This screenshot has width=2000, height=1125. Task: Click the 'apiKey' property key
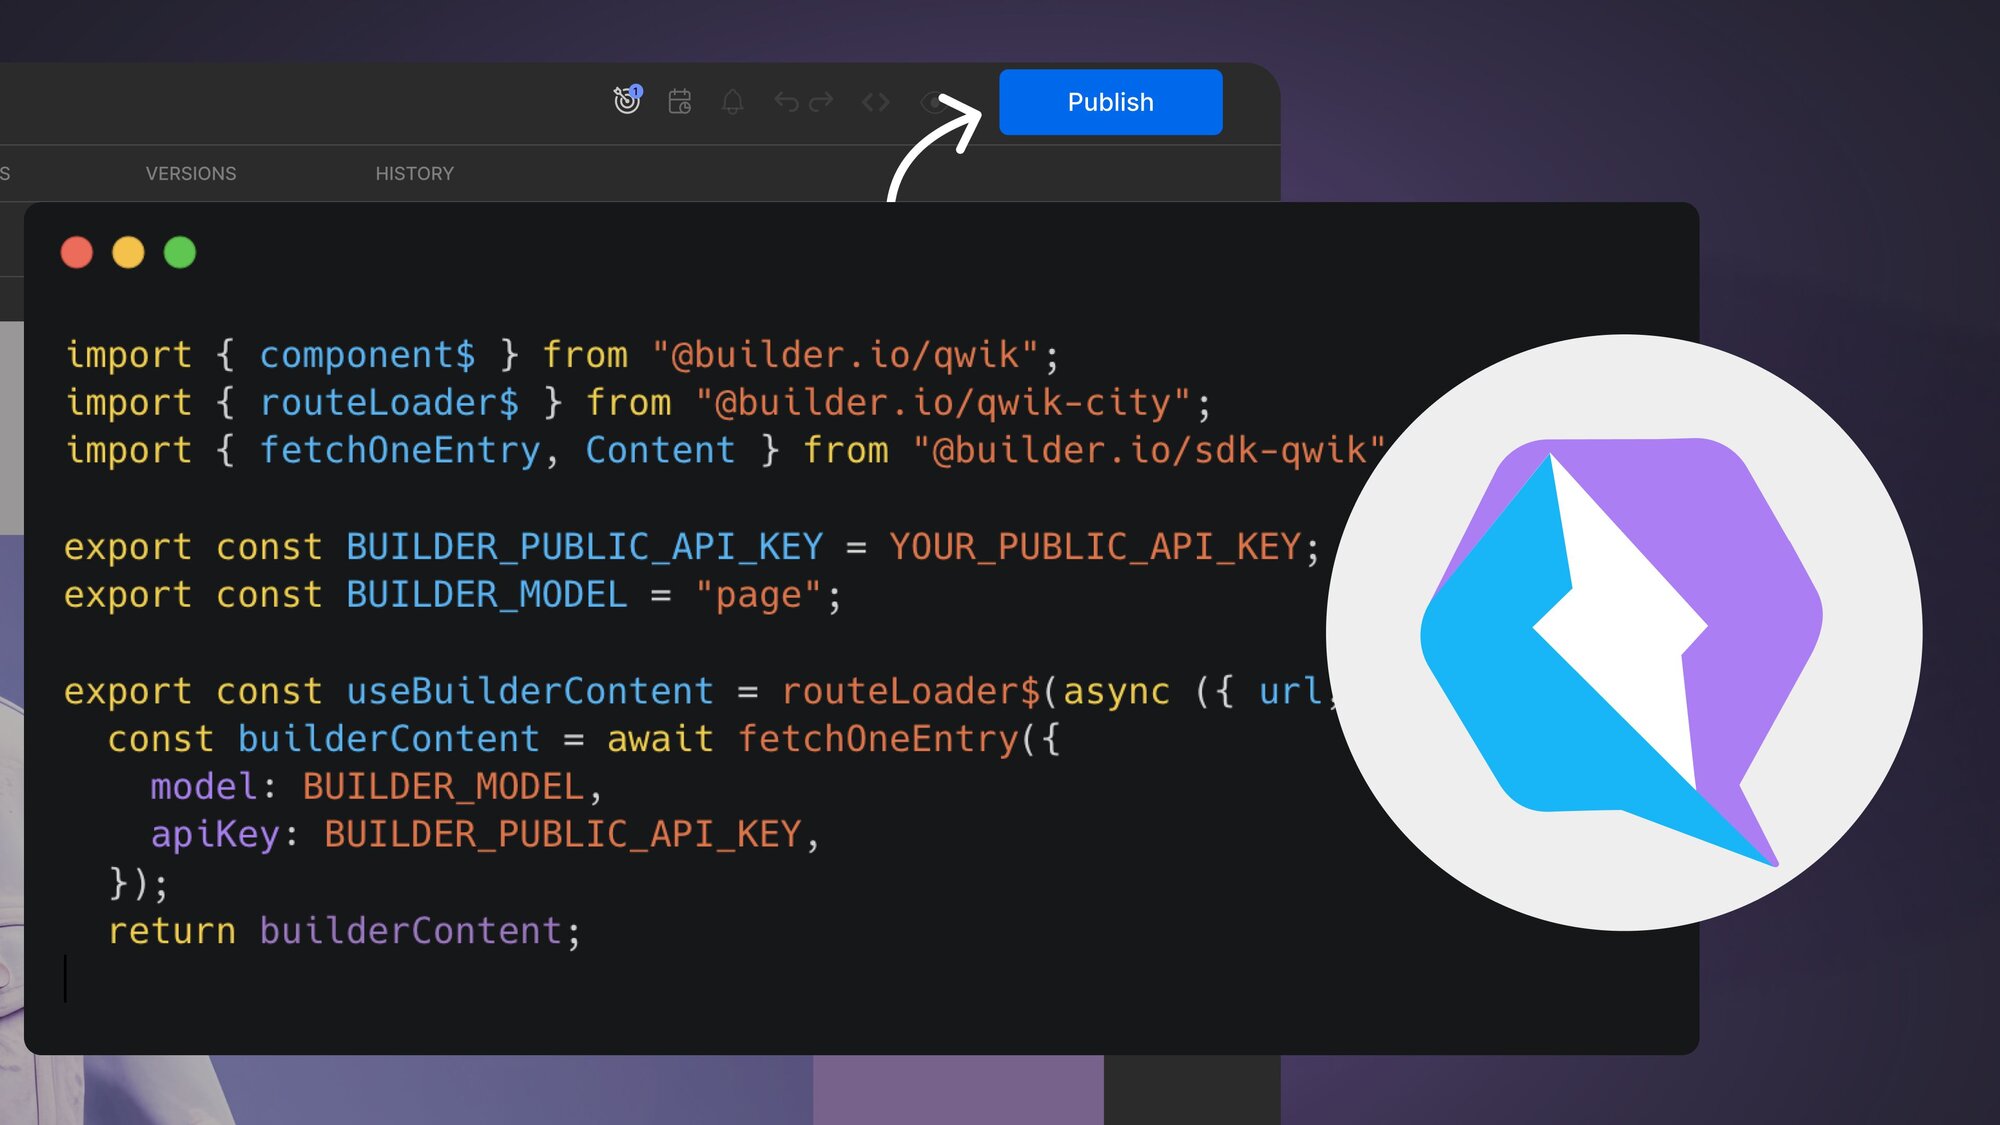(x=215, y=835)
